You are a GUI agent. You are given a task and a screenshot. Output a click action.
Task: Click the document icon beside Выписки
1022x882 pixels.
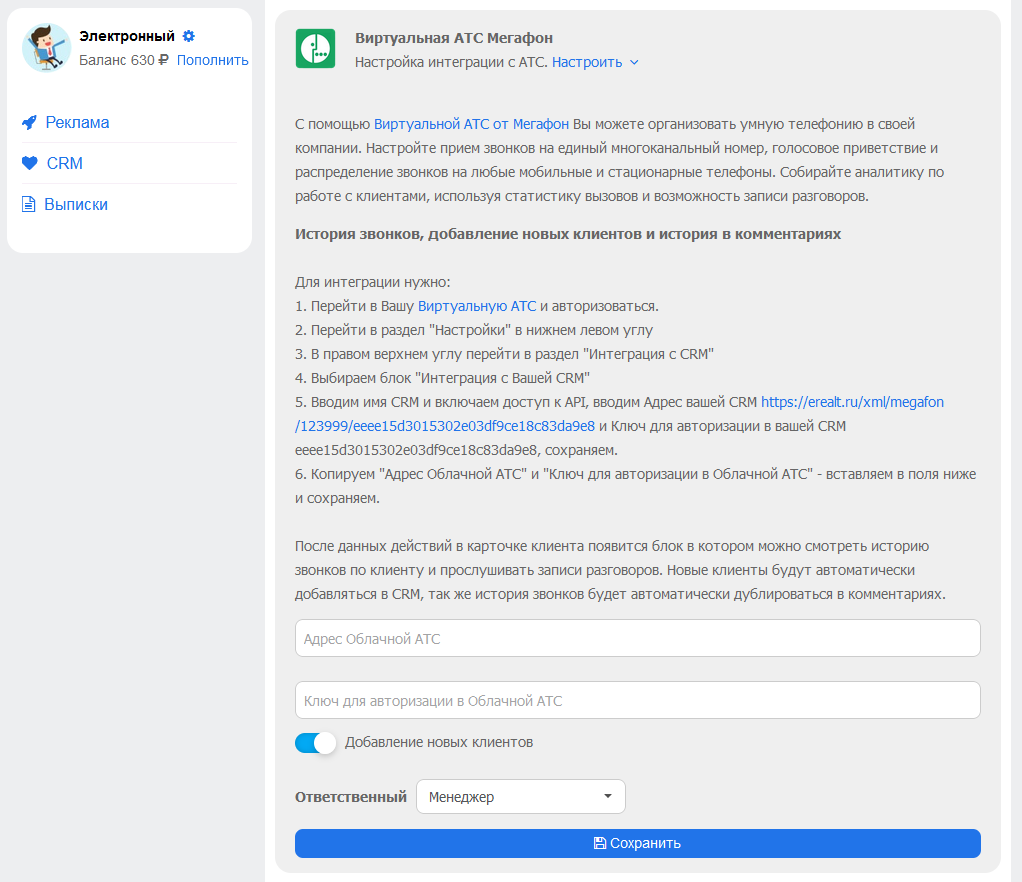[29, 204]
